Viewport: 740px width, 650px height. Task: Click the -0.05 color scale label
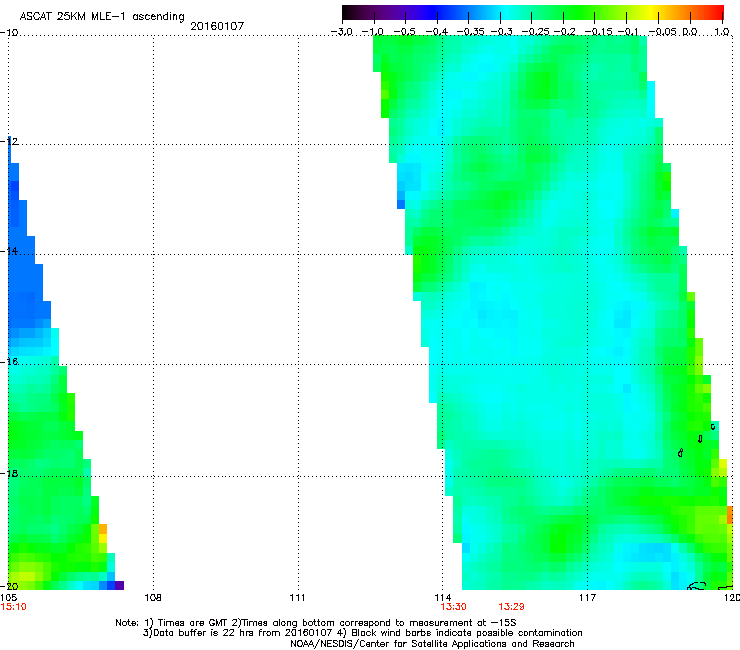point(663,32)
